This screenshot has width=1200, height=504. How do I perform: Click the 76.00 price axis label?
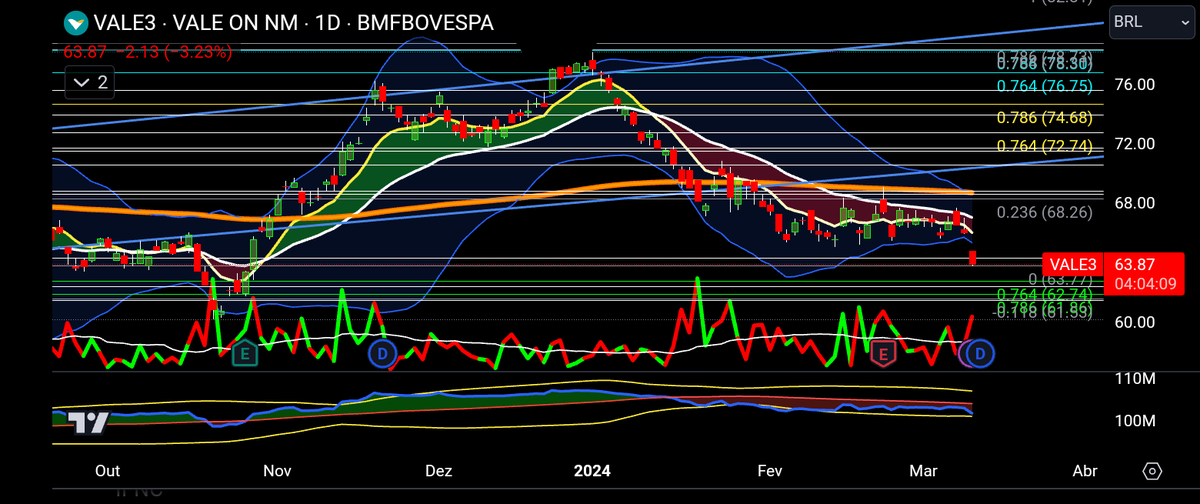1134,84
